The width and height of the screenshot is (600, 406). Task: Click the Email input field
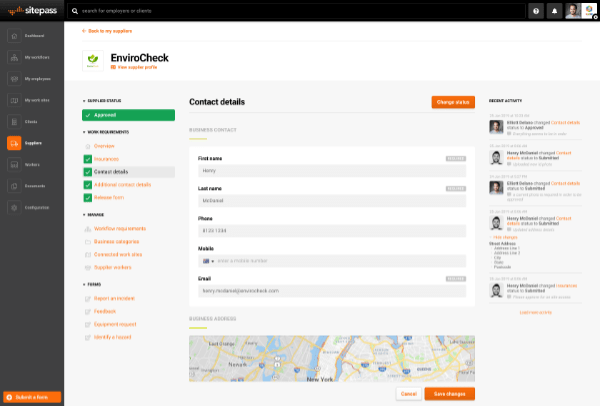332,291
